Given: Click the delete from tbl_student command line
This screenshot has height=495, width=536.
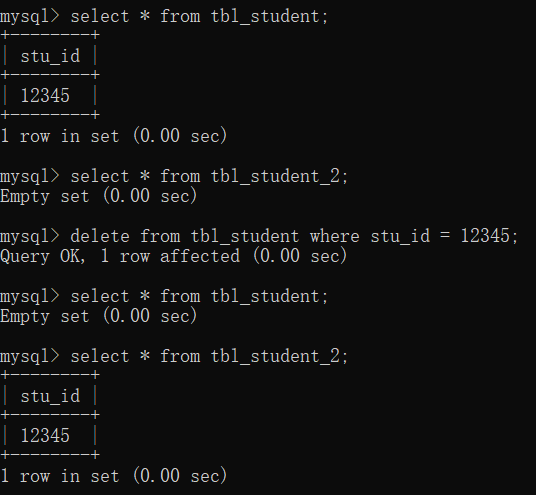Looking at the screenshot, I should pos(259,236).
